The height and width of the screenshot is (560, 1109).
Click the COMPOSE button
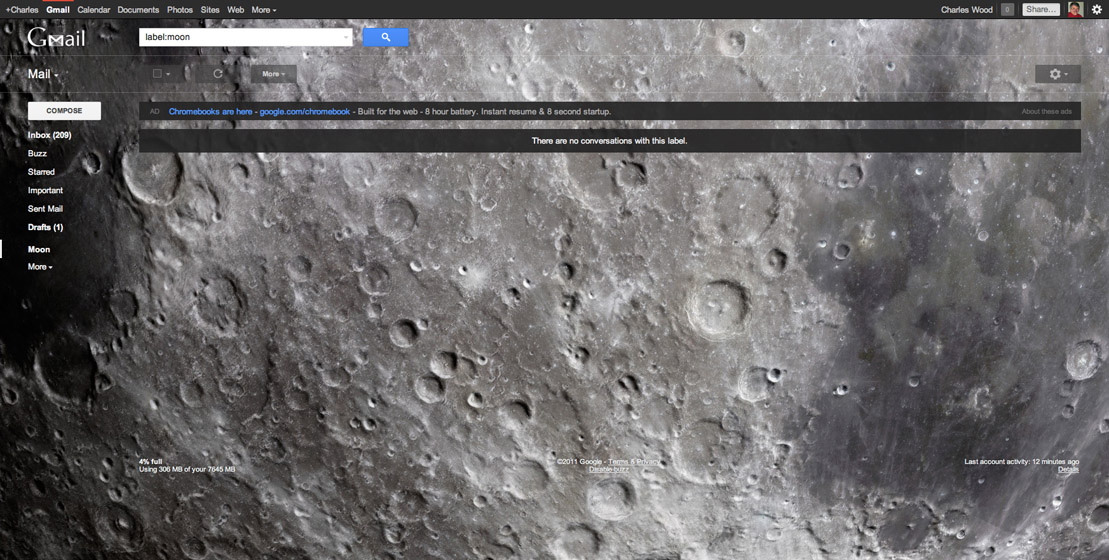click(x=64, y=111)
